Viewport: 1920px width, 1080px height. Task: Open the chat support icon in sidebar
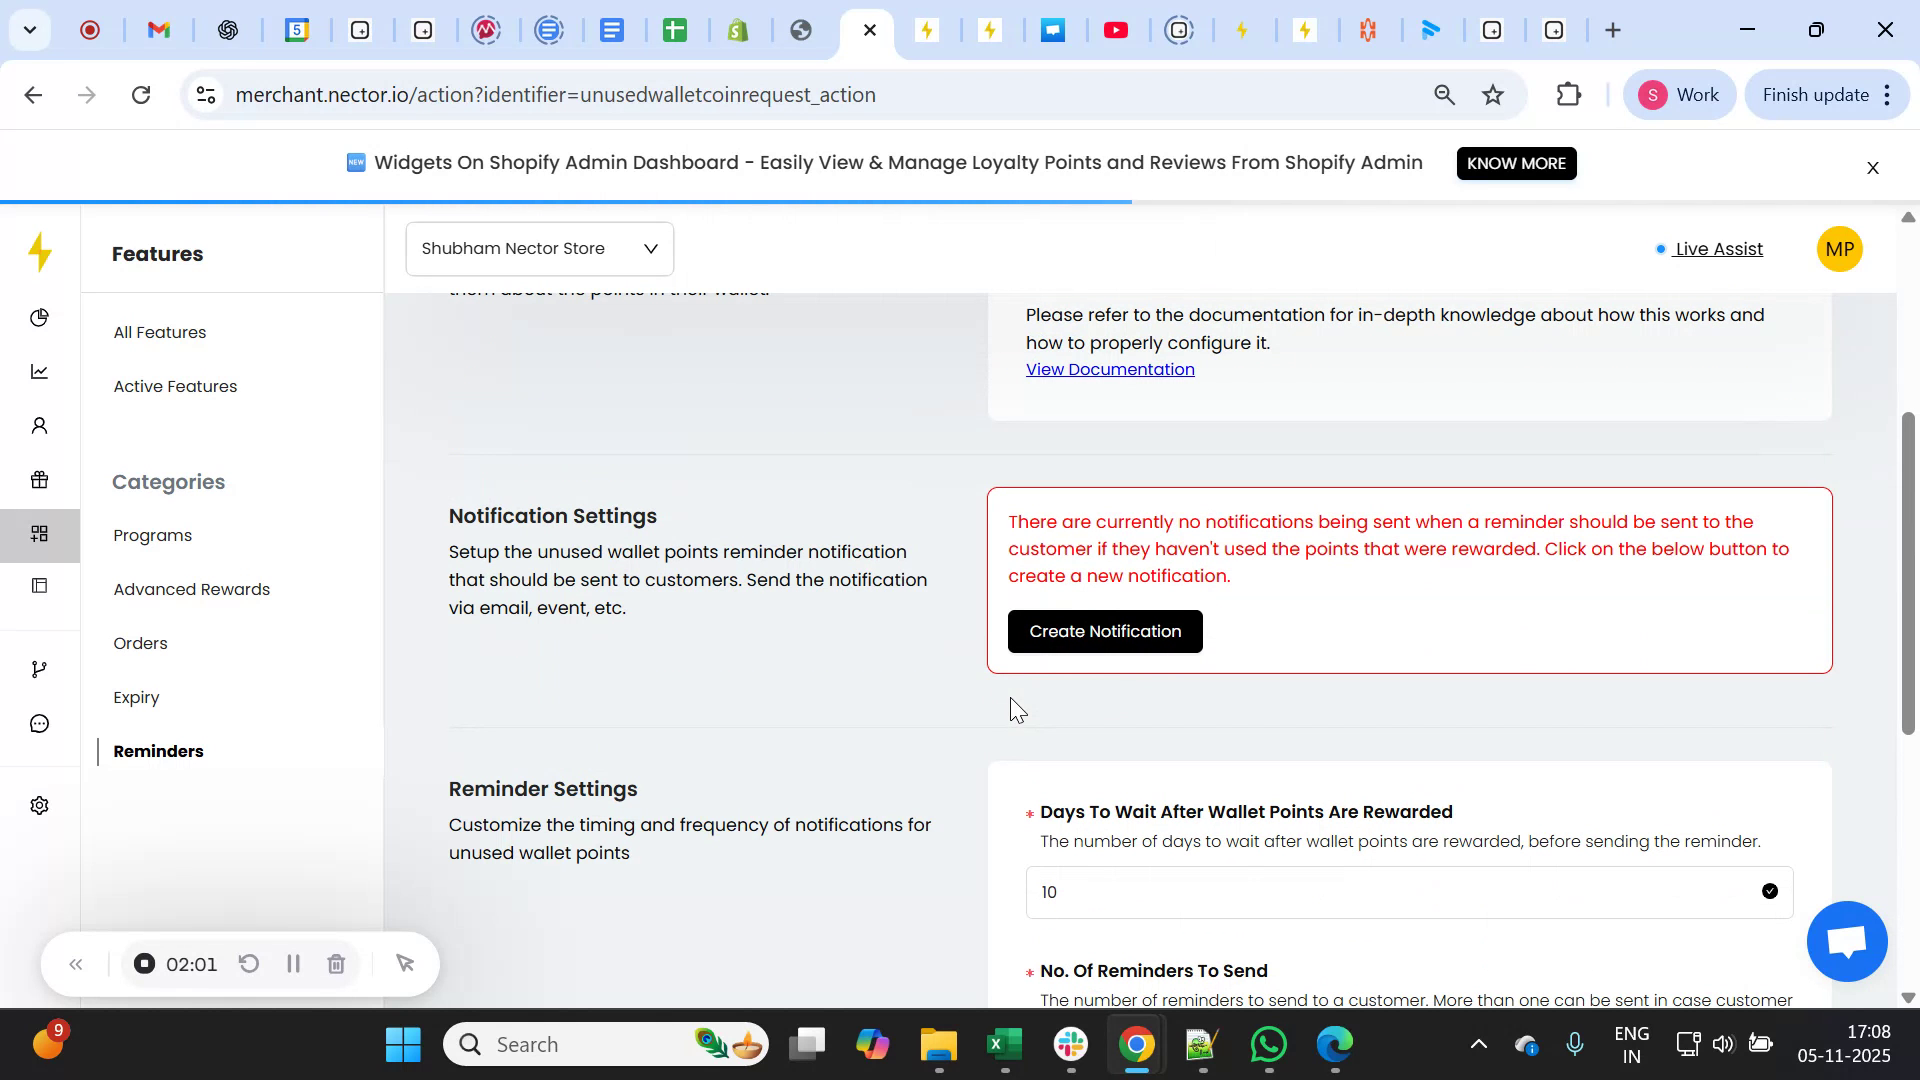pos(39,723)
